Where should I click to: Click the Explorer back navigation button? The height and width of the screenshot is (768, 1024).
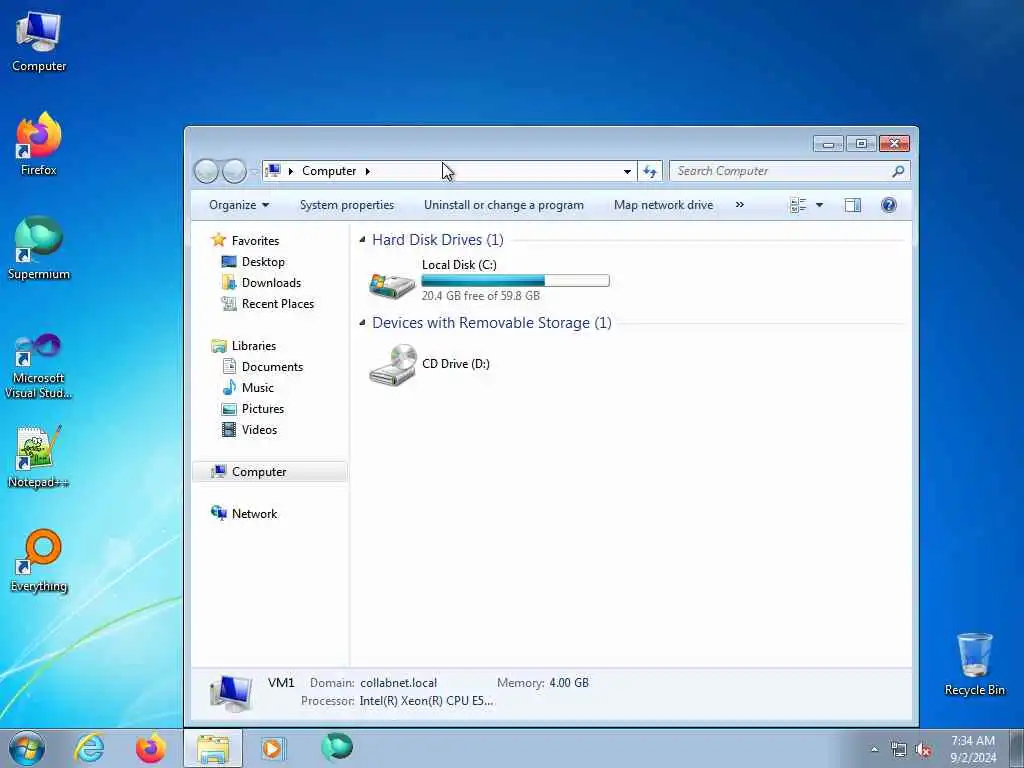click(206, 171)
